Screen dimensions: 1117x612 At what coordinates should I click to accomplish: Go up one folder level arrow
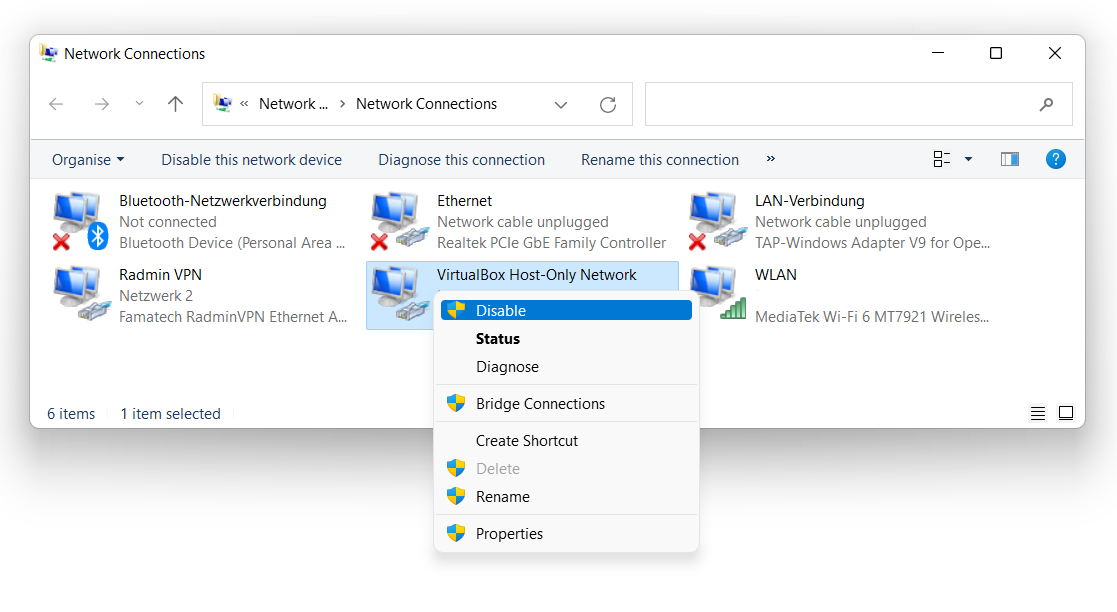pos(176,104)
